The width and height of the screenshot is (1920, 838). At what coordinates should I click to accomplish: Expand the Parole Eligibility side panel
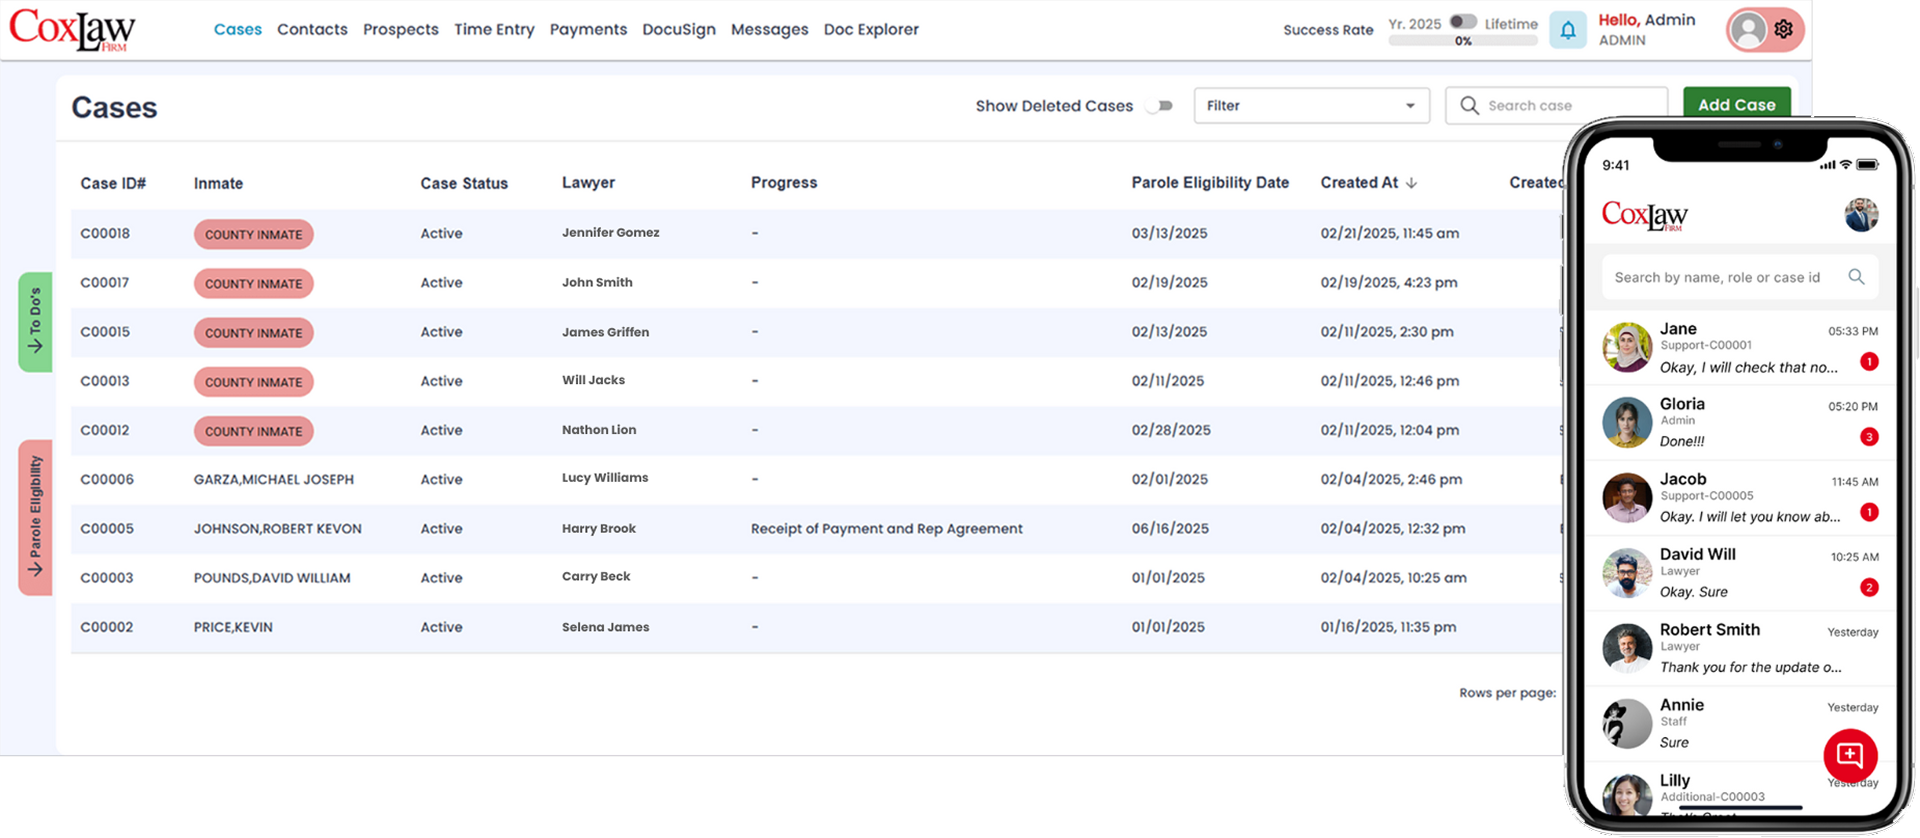pyautogui.click(x=35, y=517)
